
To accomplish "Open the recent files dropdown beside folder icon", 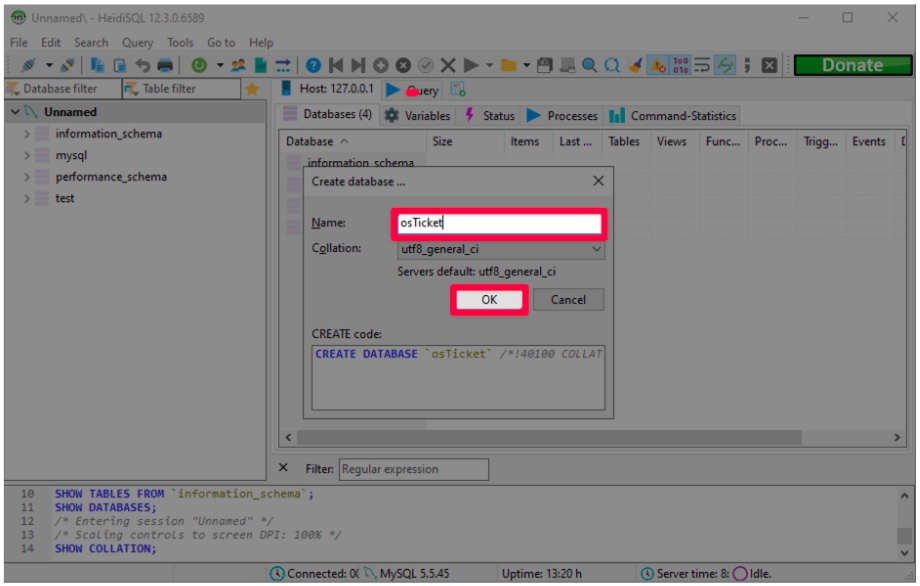I will pyautogui.click(x=526, y=65).
